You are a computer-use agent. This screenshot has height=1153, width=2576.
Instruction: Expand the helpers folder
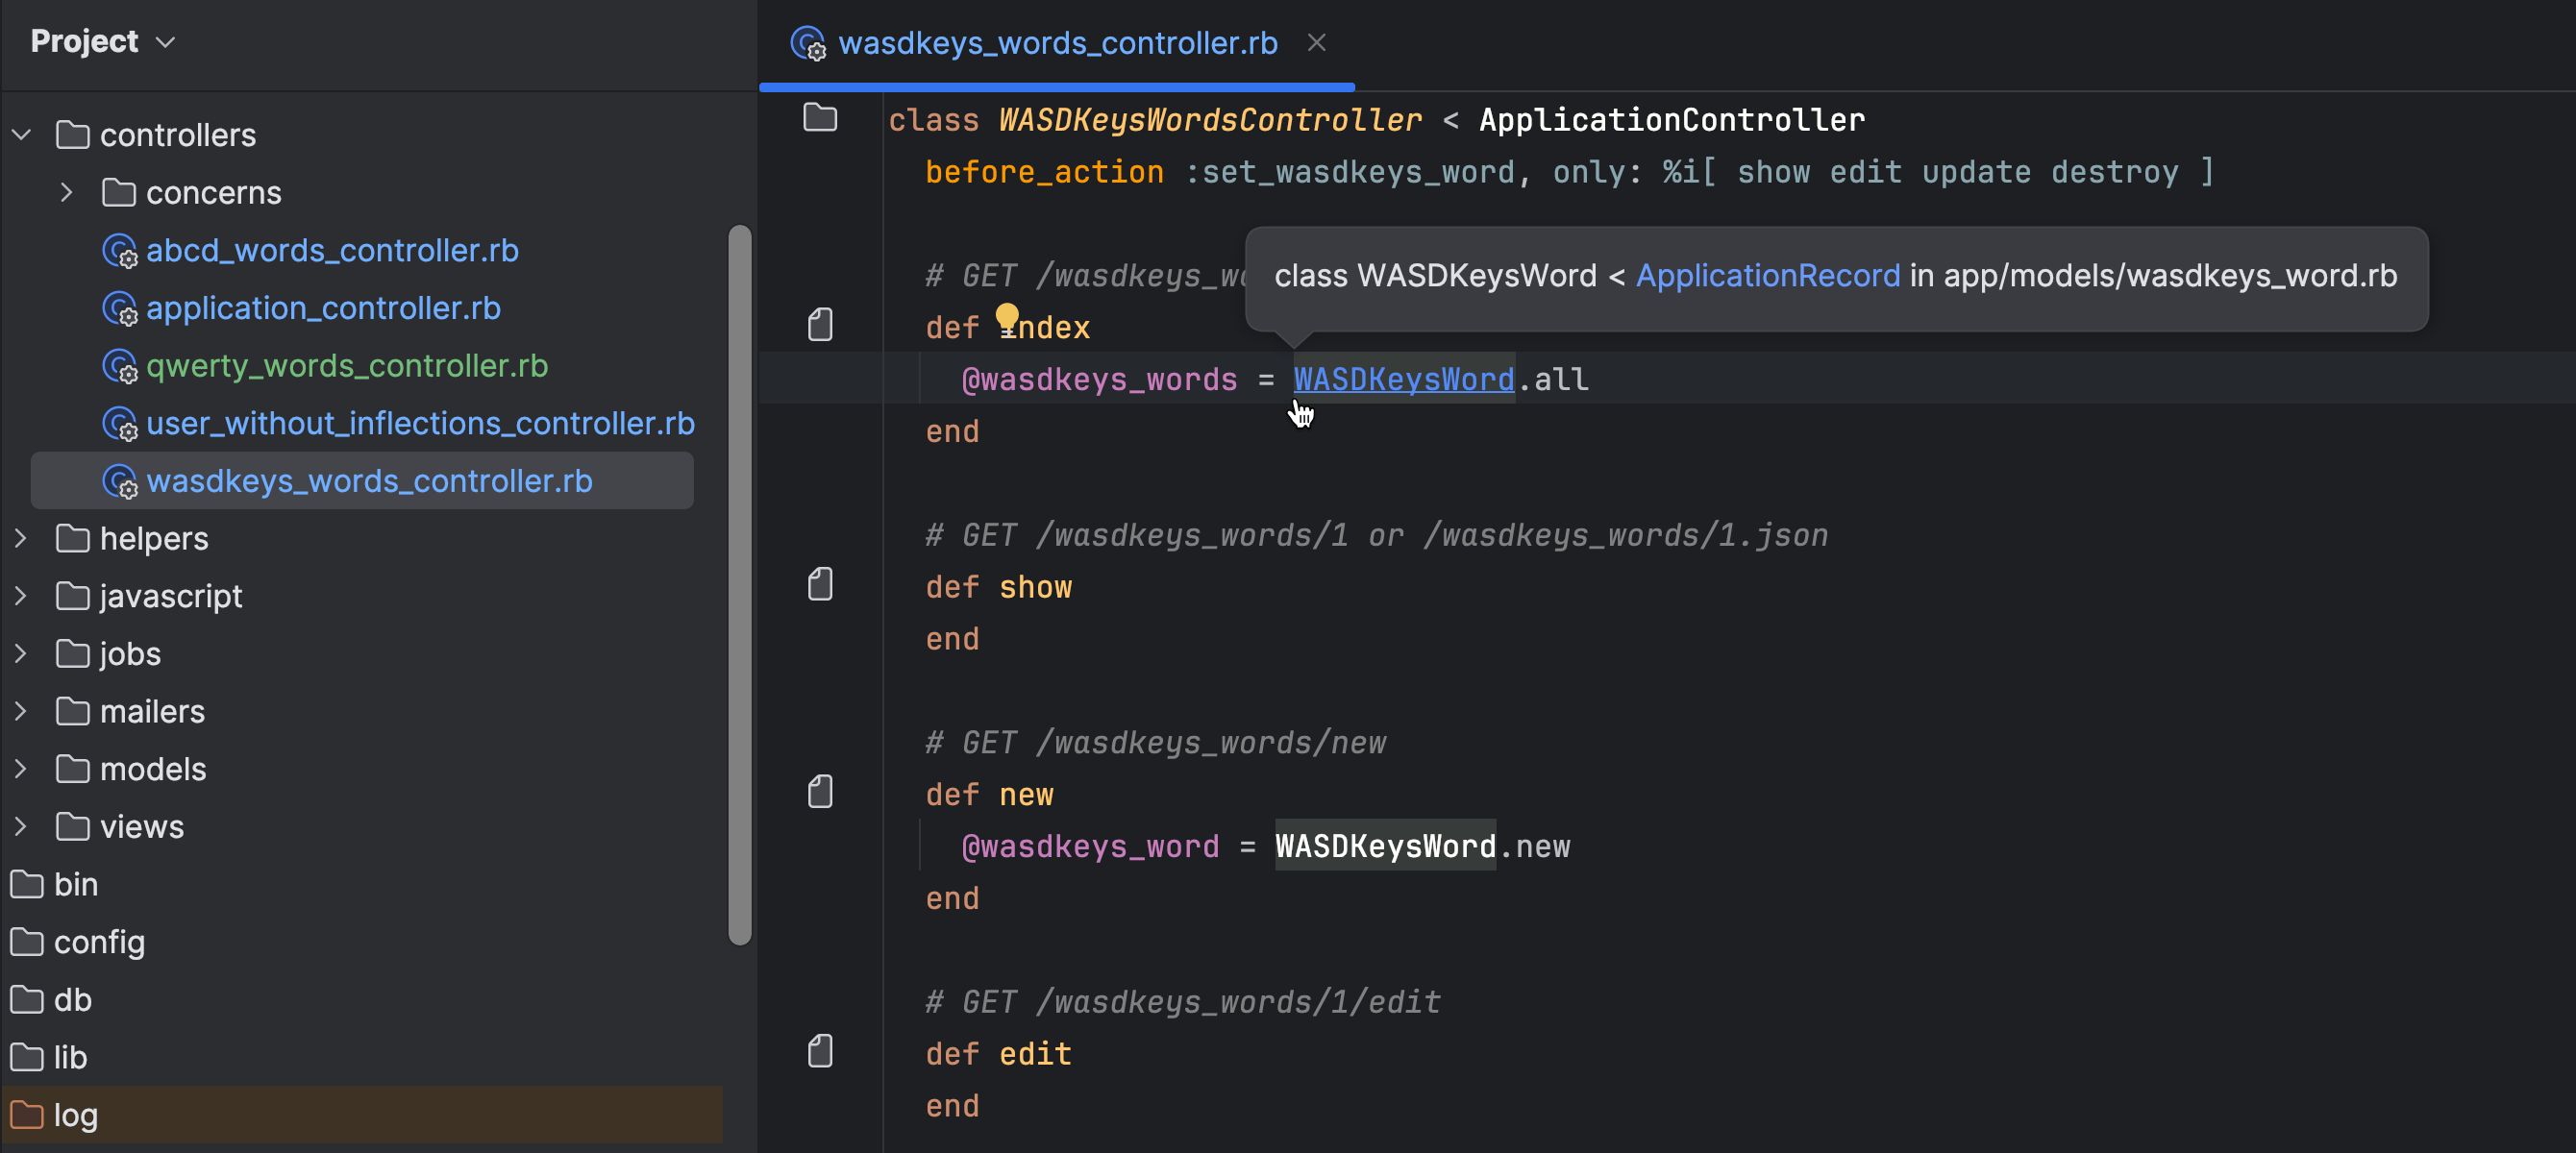coord(21,538)
